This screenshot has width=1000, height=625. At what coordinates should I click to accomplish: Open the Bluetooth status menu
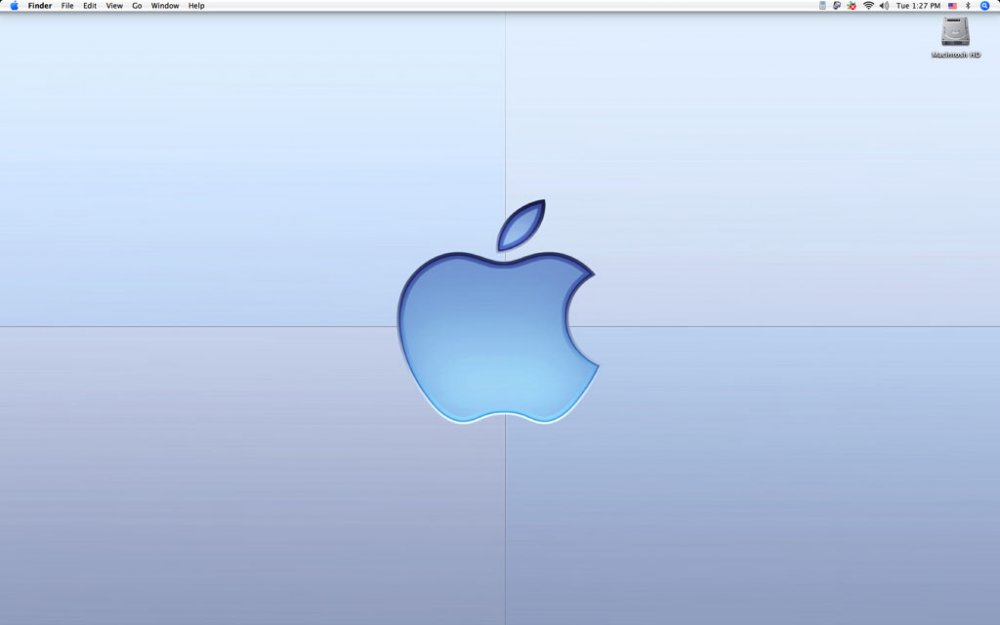(968, 6)
